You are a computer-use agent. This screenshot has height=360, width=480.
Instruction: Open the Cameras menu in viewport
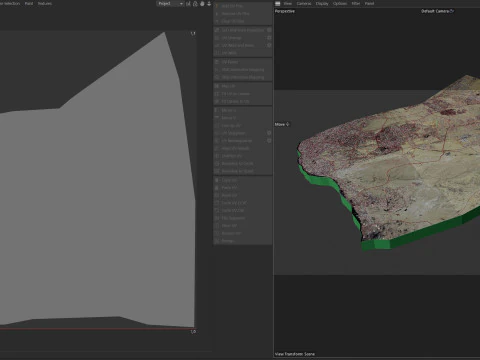tap(304, 4)
